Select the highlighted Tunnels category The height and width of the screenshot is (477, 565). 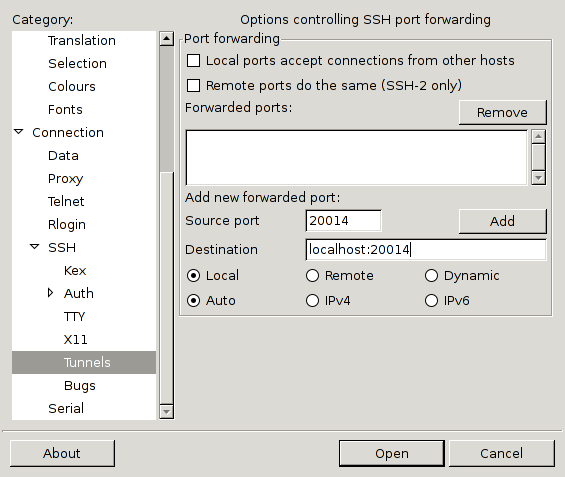84,362
